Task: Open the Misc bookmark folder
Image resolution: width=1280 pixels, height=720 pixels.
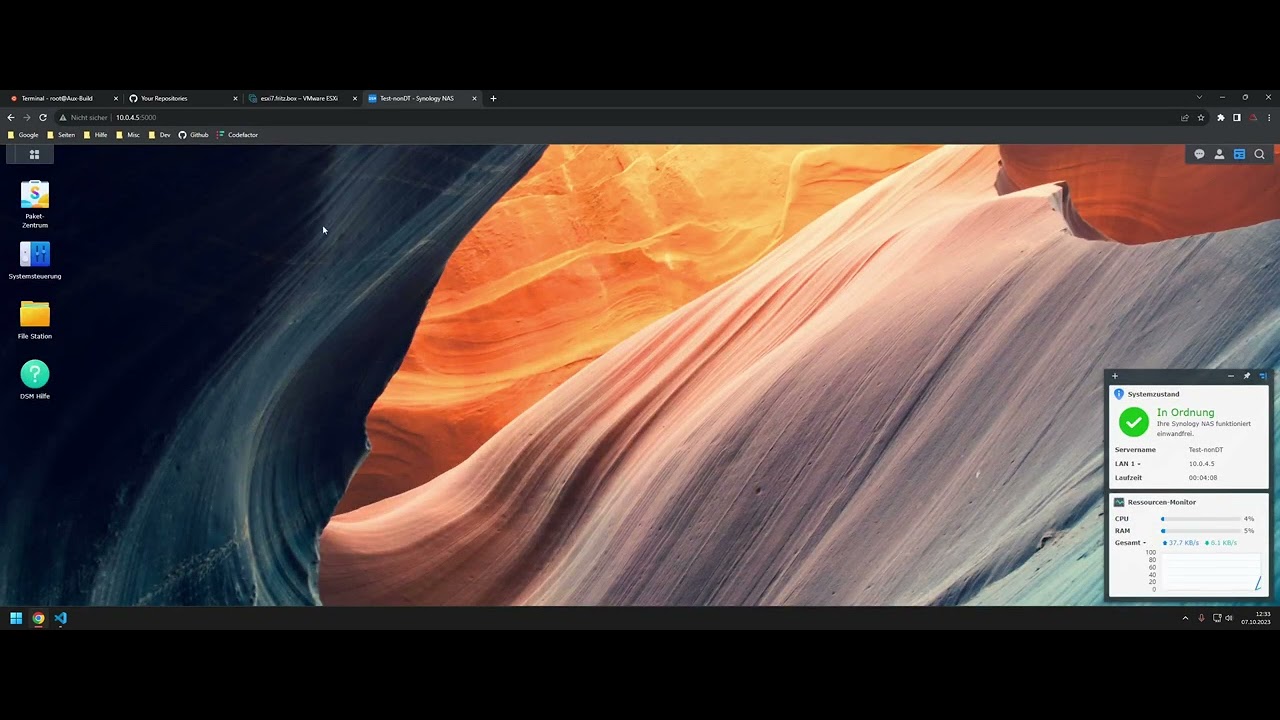Action: click(128, 135)
